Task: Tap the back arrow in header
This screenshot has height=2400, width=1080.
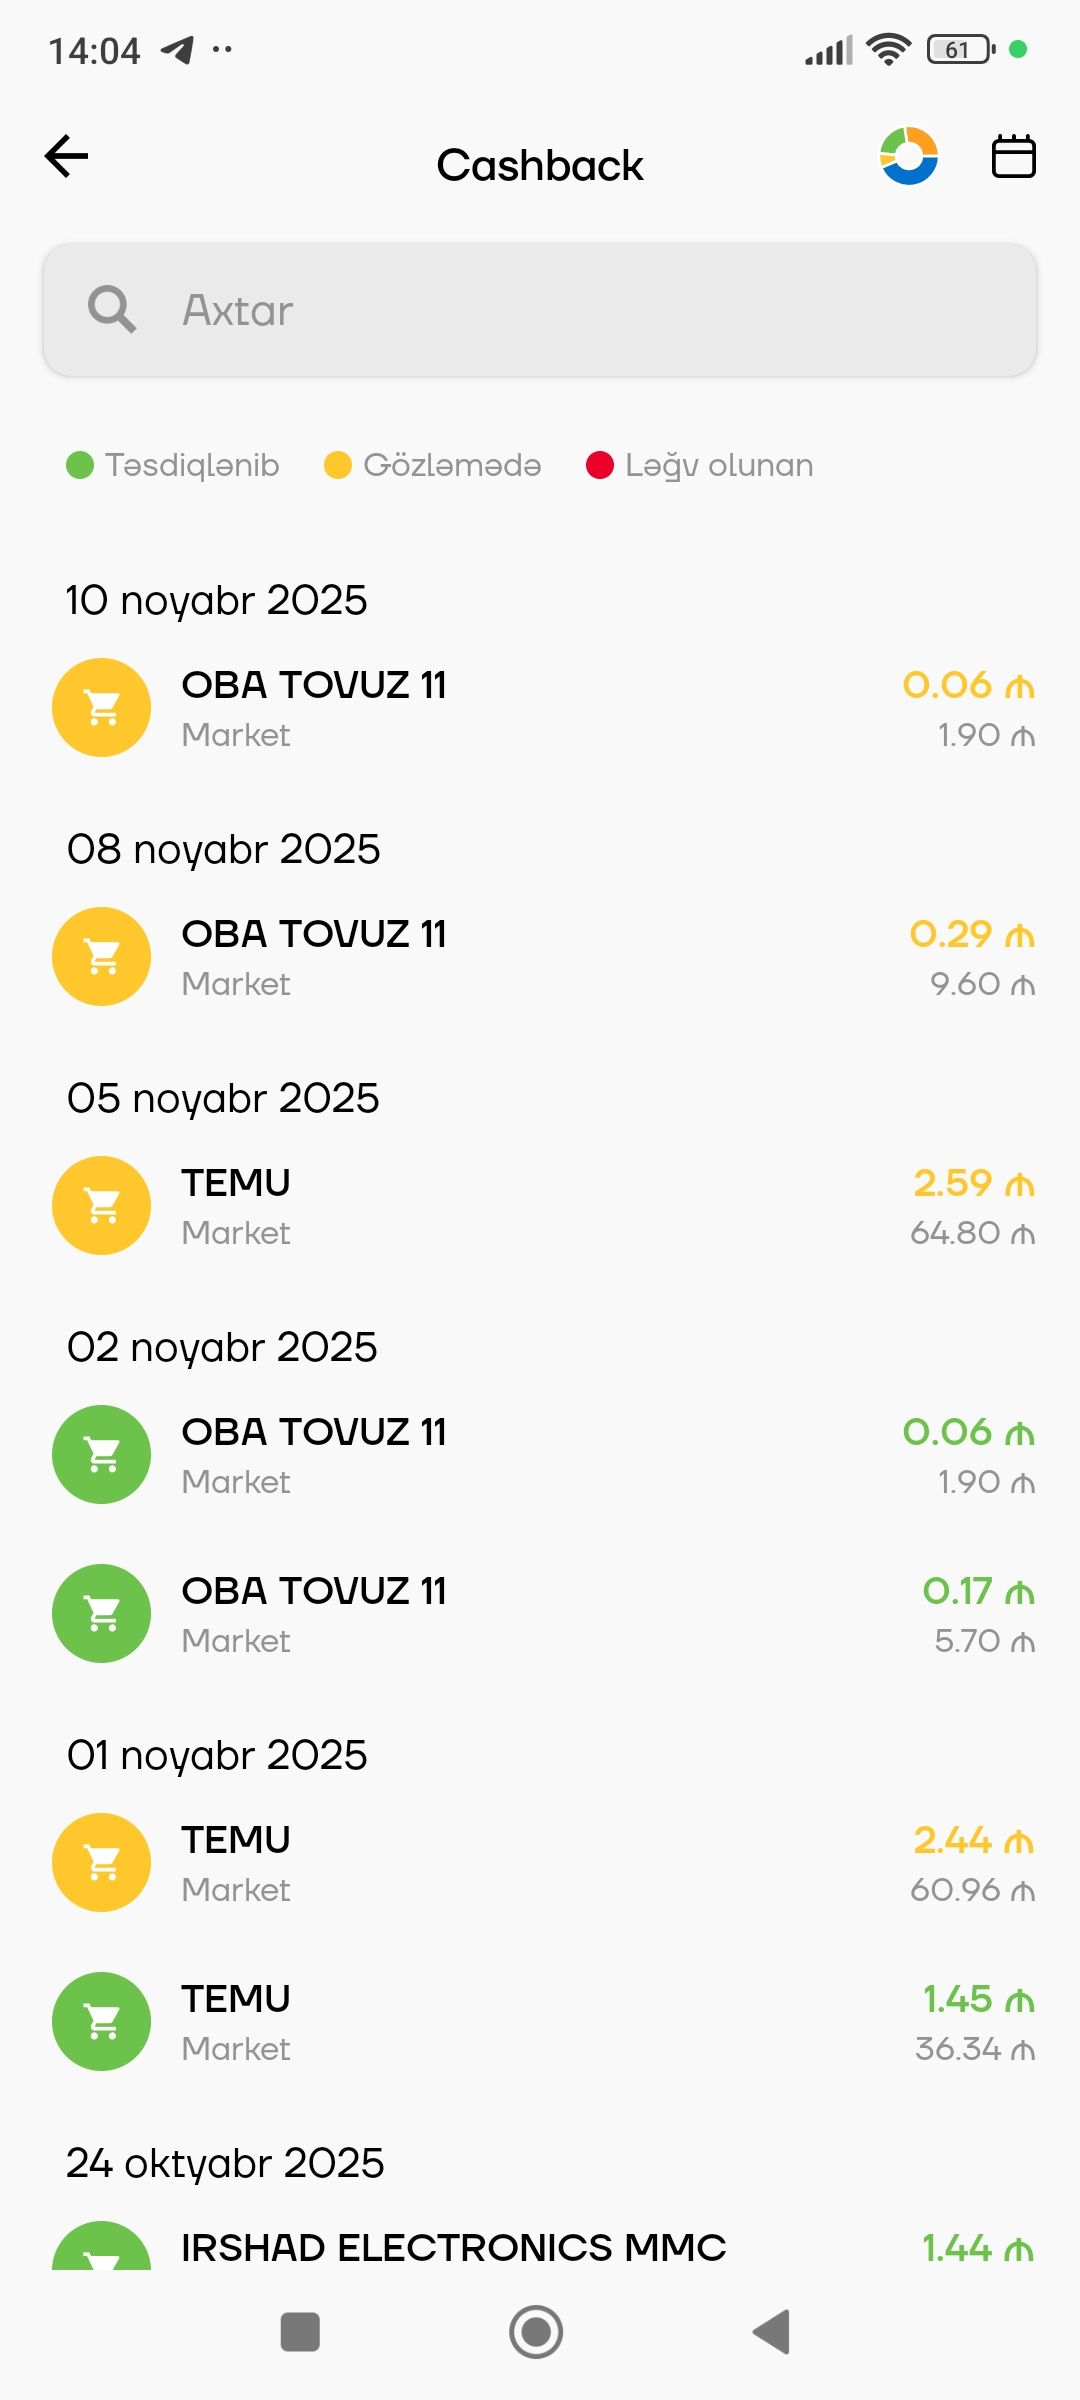Action: pos(67,156)
